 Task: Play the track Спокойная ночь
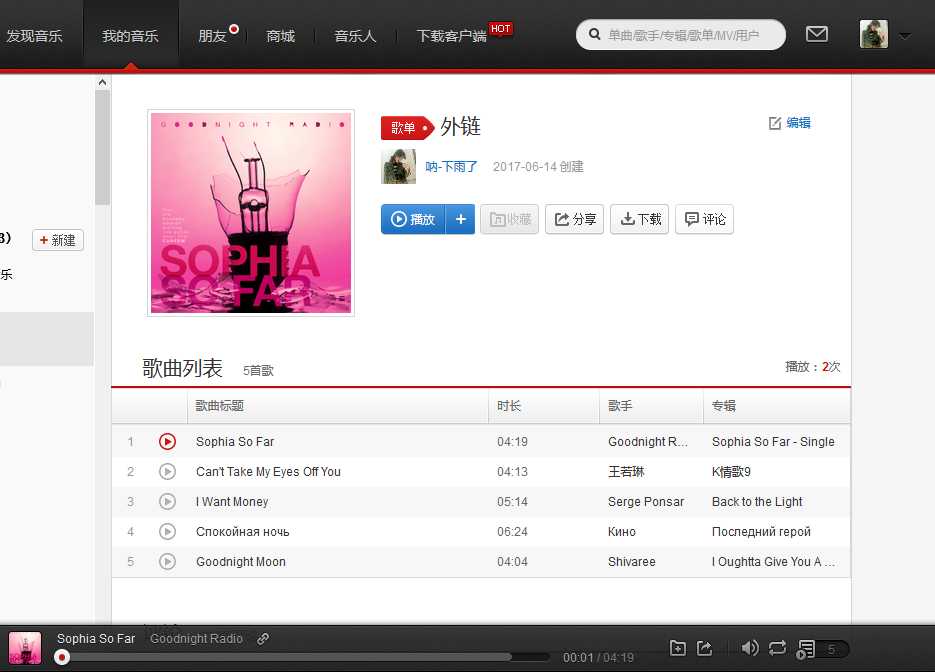168,531
